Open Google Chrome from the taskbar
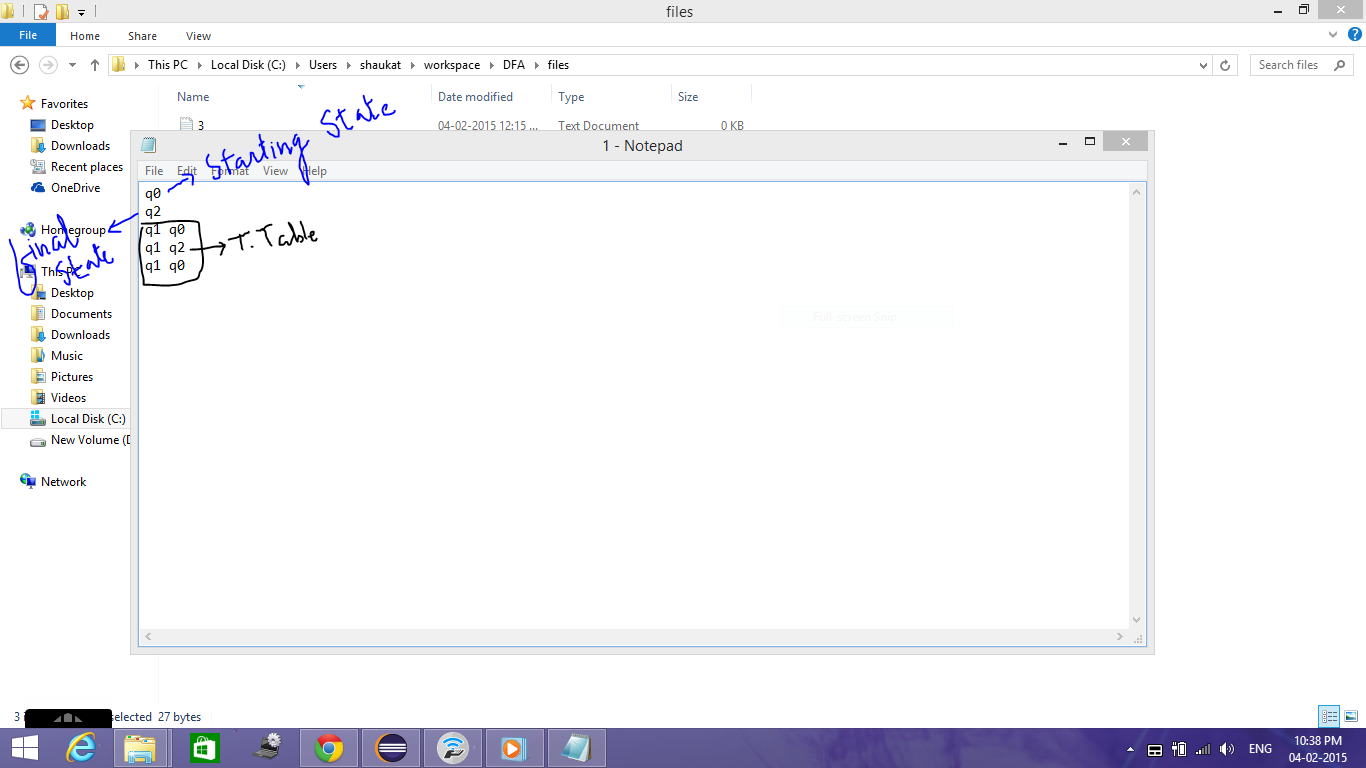The image size is (1366, 768). tap(329, 747)
